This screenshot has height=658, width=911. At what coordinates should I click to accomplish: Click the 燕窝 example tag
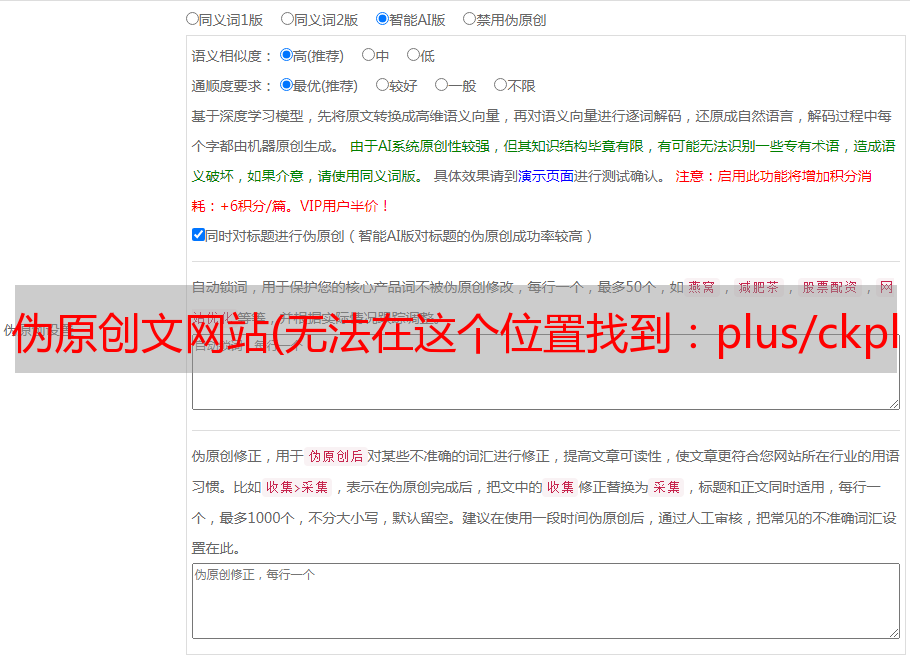701,287
